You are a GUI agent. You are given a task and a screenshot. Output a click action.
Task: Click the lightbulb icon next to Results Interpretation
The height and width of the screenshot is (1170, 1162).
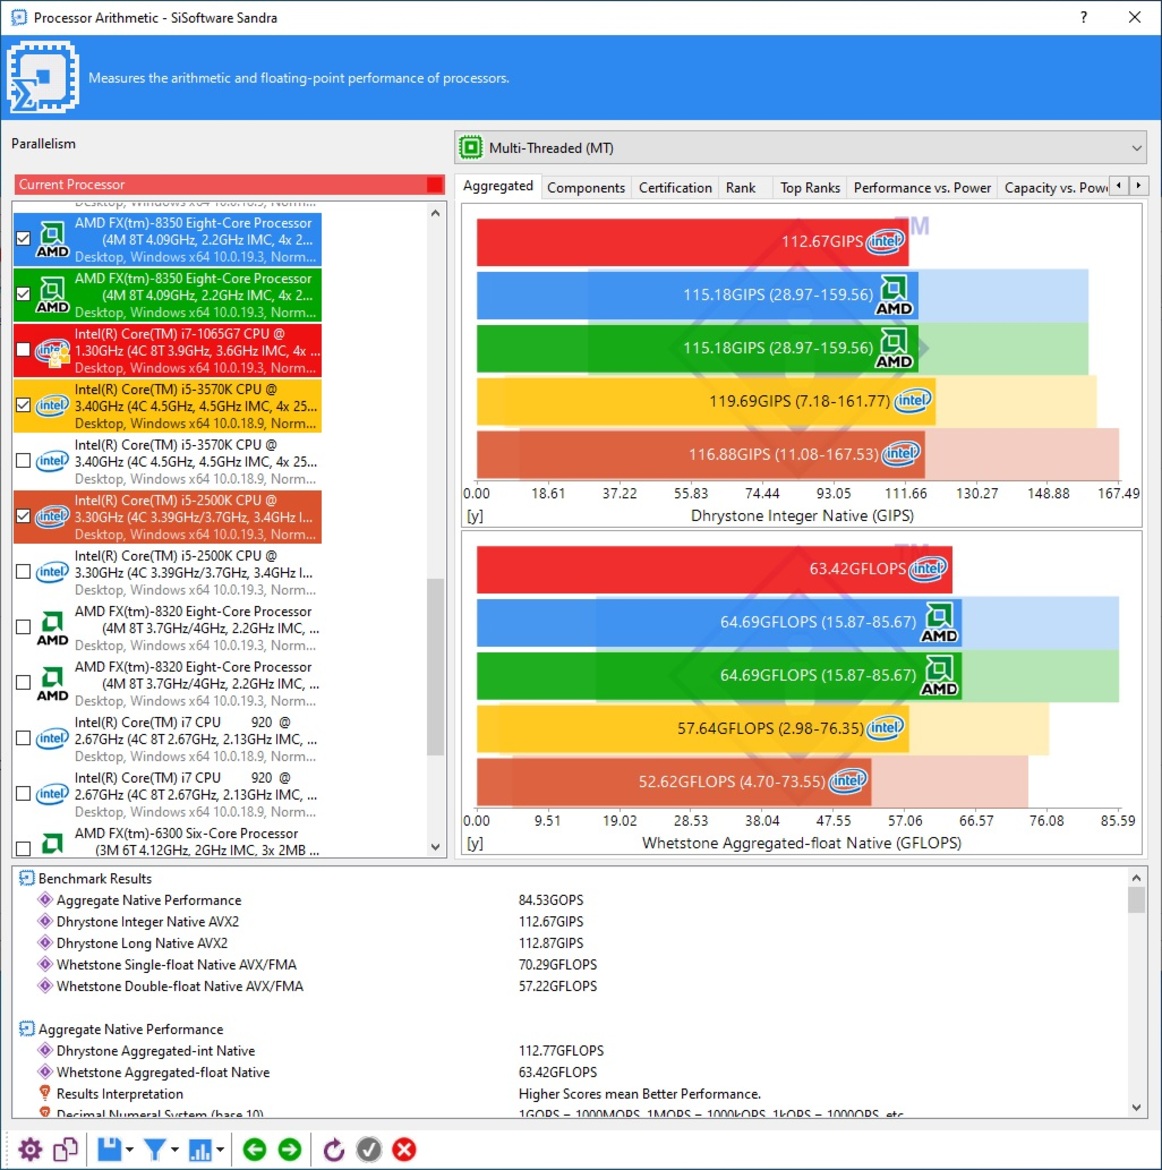45,1093
